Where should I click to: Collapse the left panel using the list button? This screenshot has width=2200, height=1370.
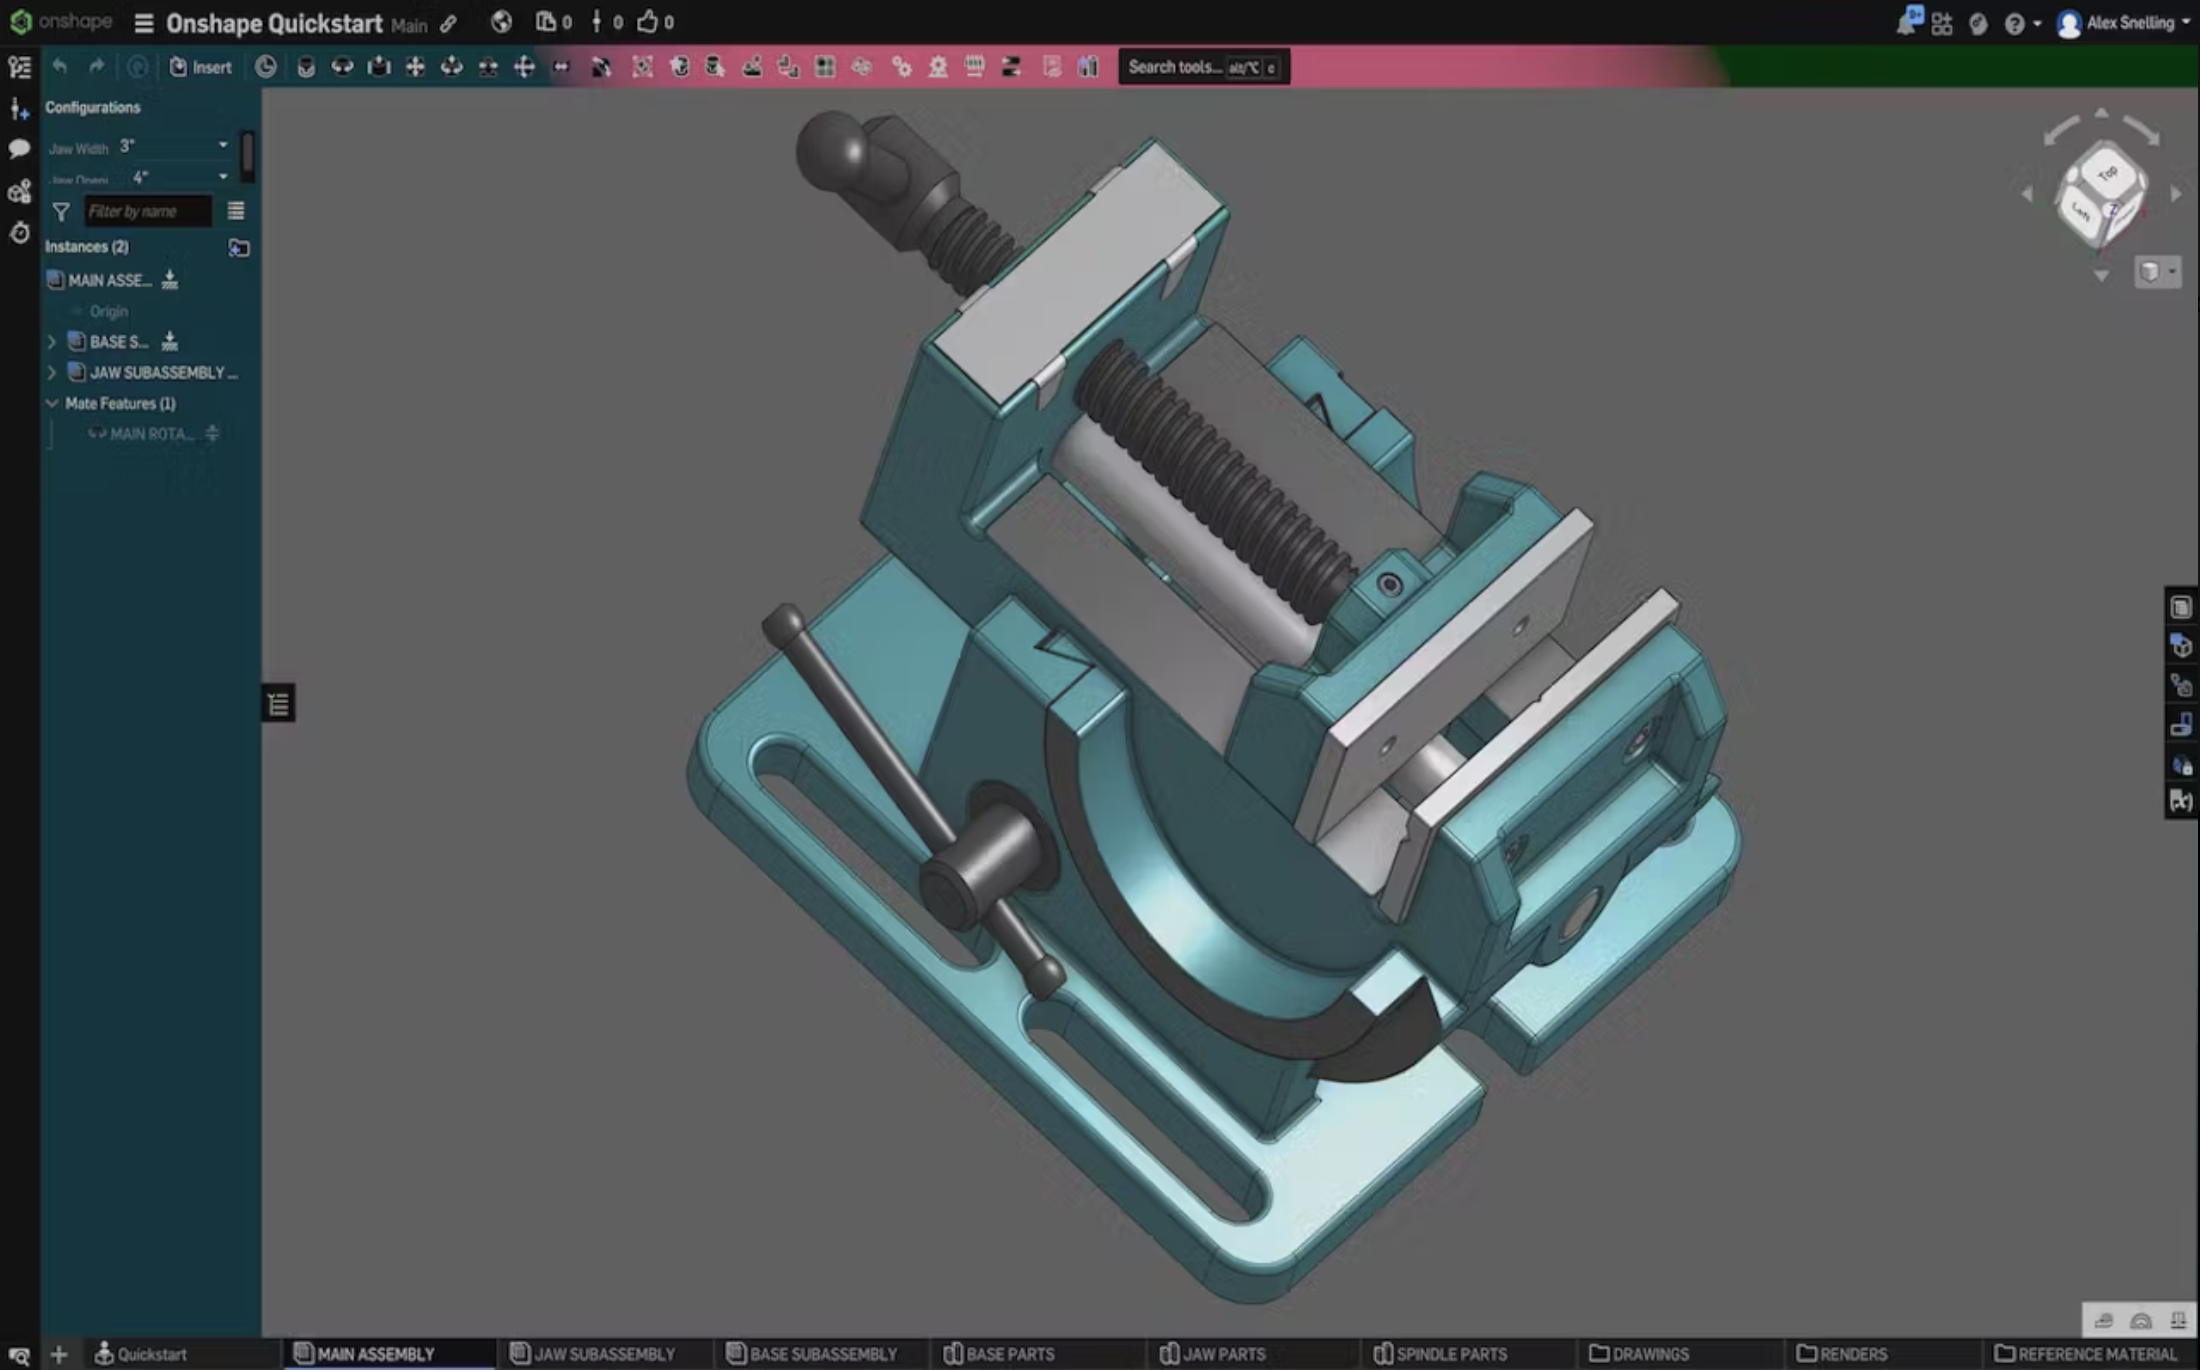click(x=278, y=704)
